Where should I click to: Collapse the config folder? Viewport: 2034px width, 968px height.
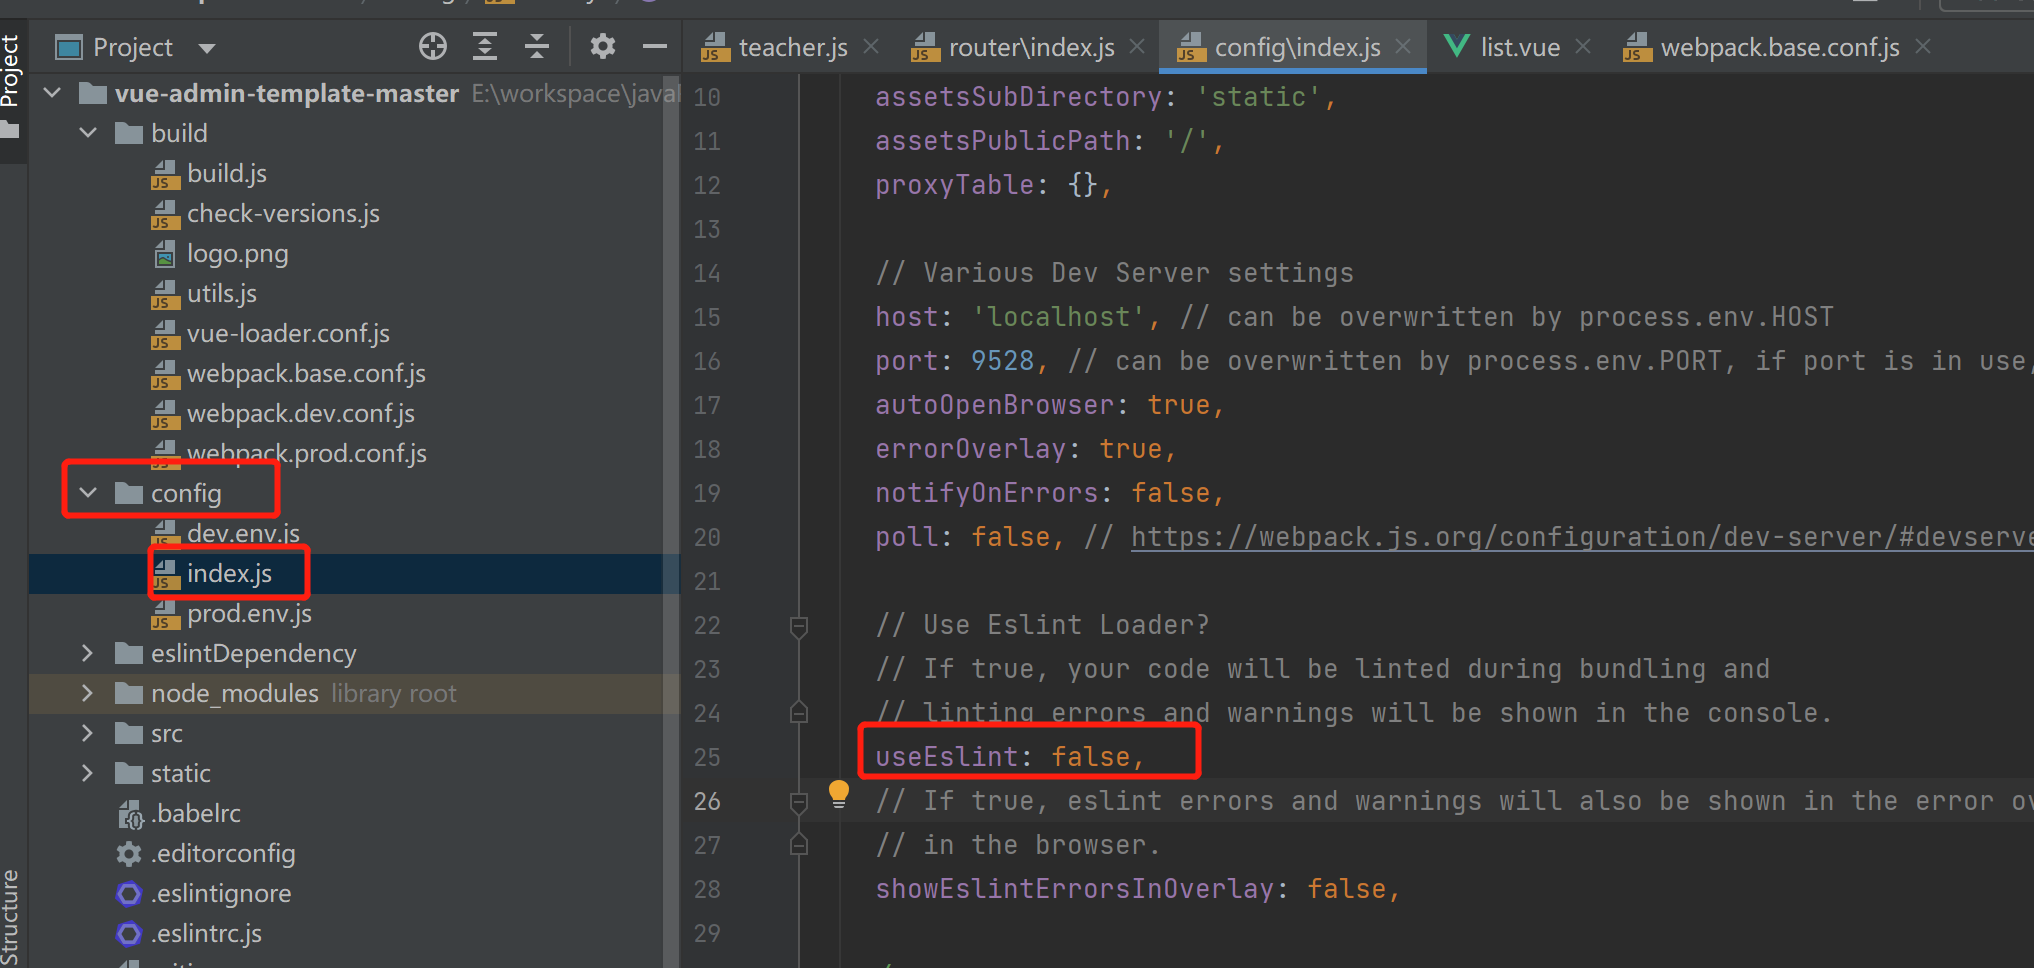[x=89, y=493]
